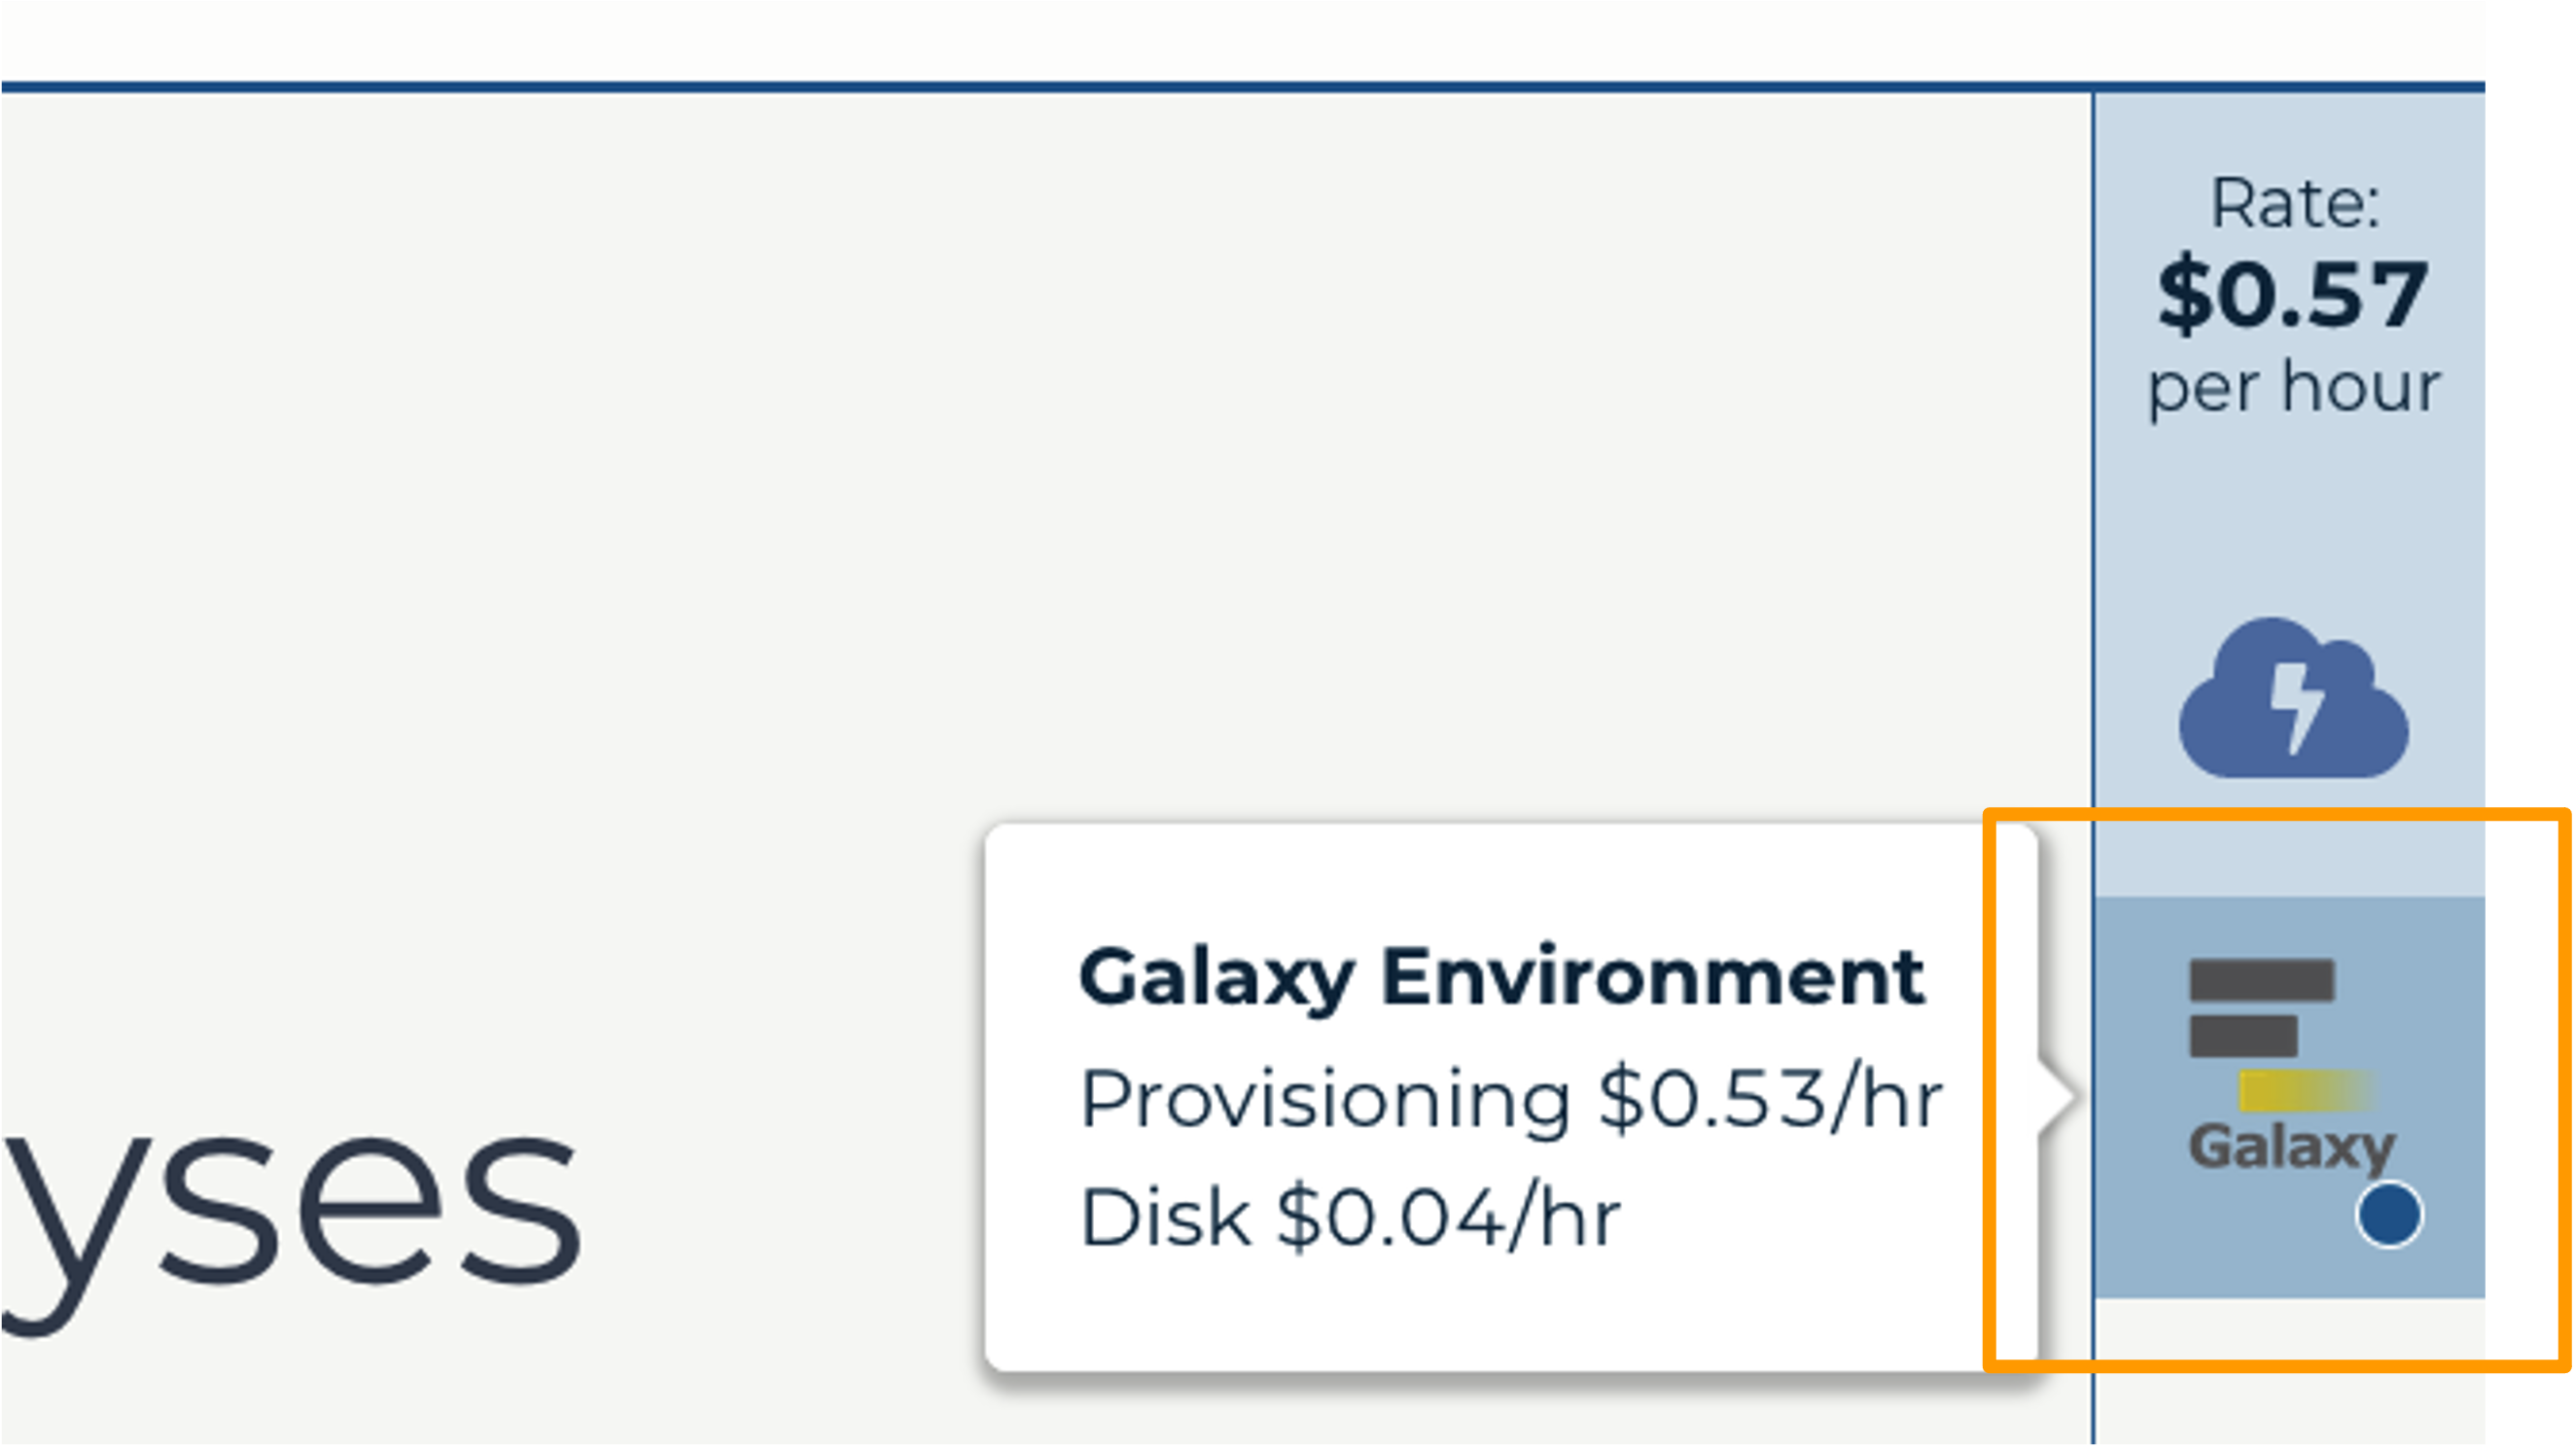
Task: Click the Provisioning $0.53/hr line
Action: (1511, 1098)
